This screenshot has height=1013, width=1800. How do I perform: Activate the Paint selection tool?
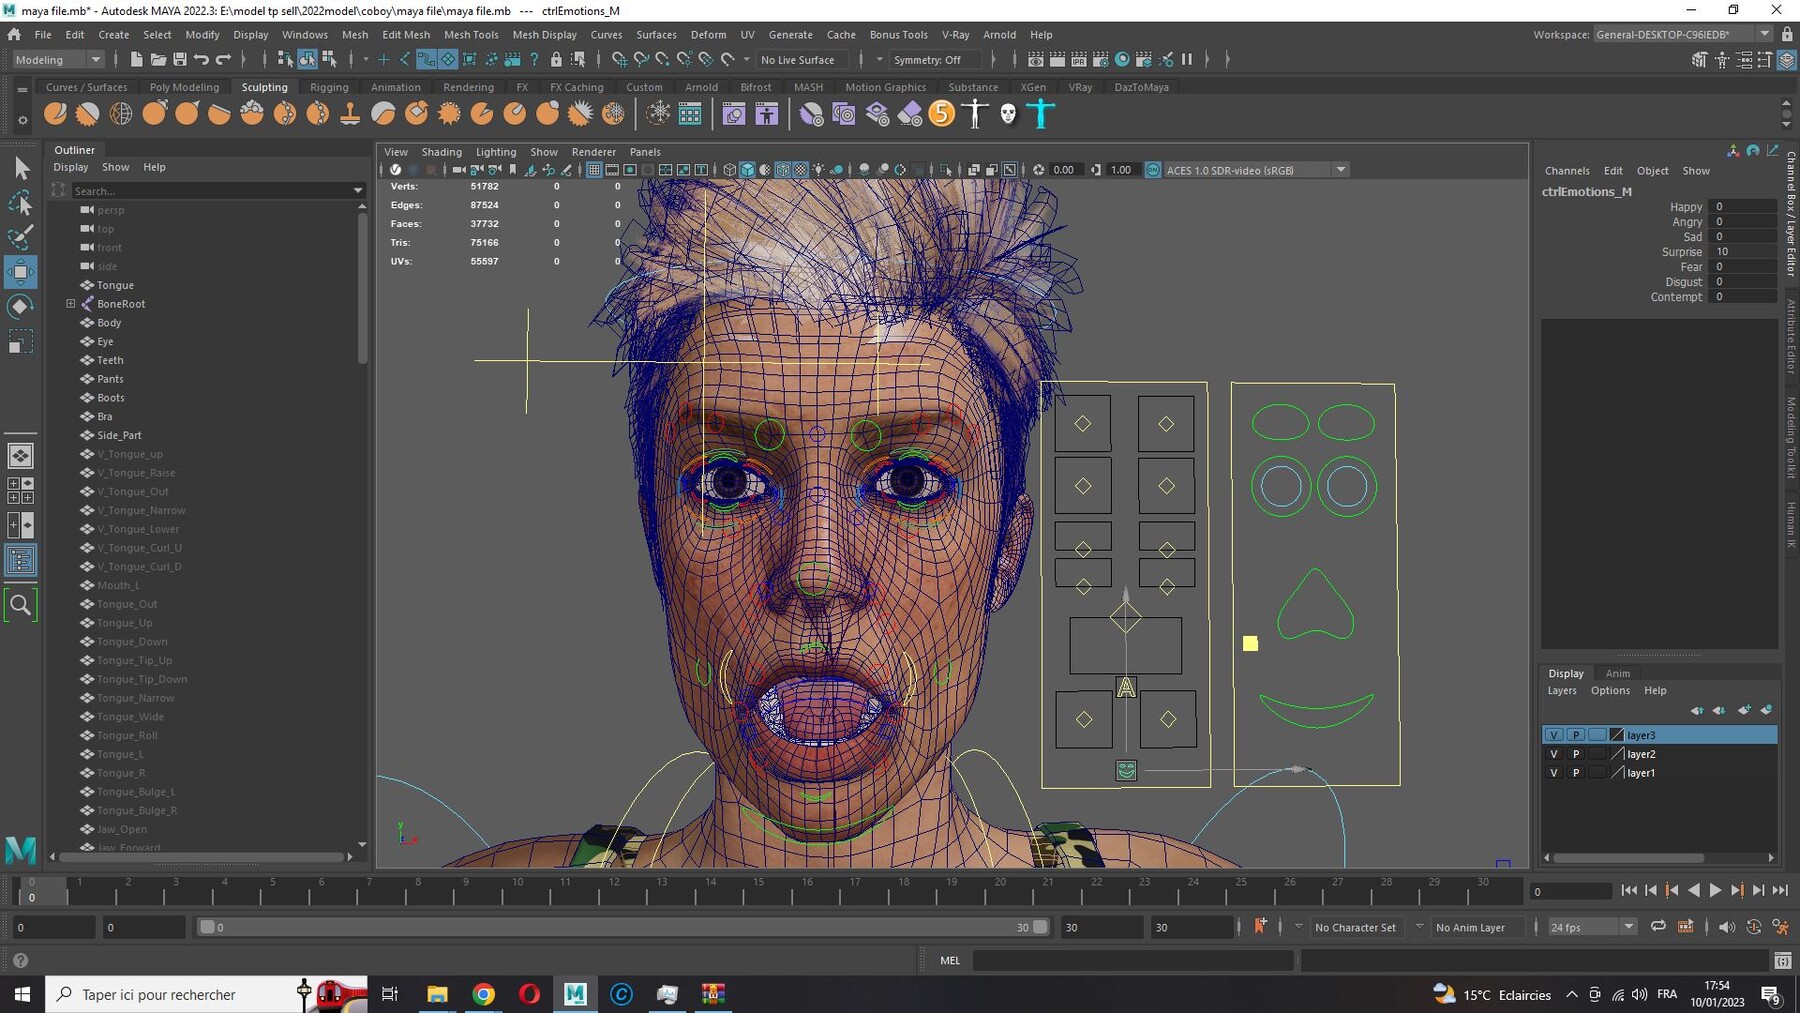tap(21, 237)
